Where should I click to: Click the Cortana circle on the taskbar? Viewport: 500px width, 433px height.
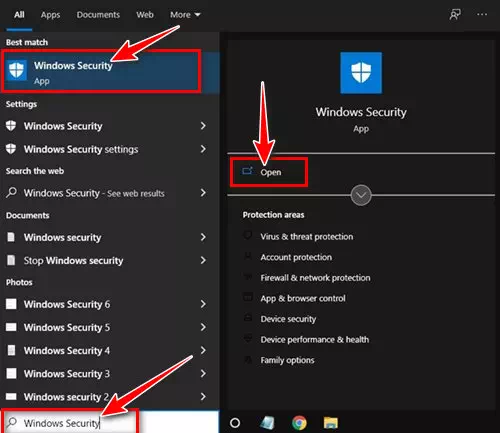(x=235, y=423)
